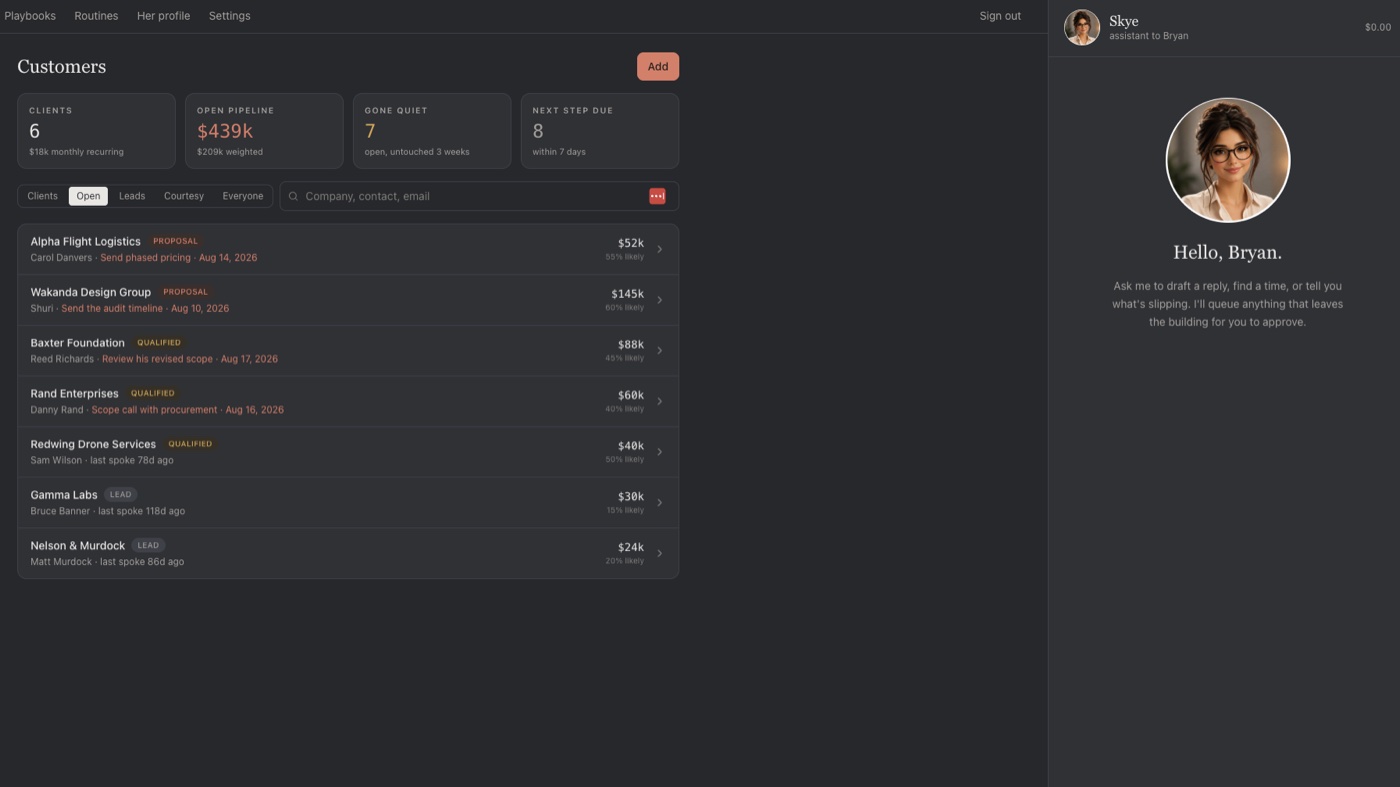Click the Alpha Flight Logistics company name
1400x787 pixels.
pyautogui.click(x=85, y=241)
